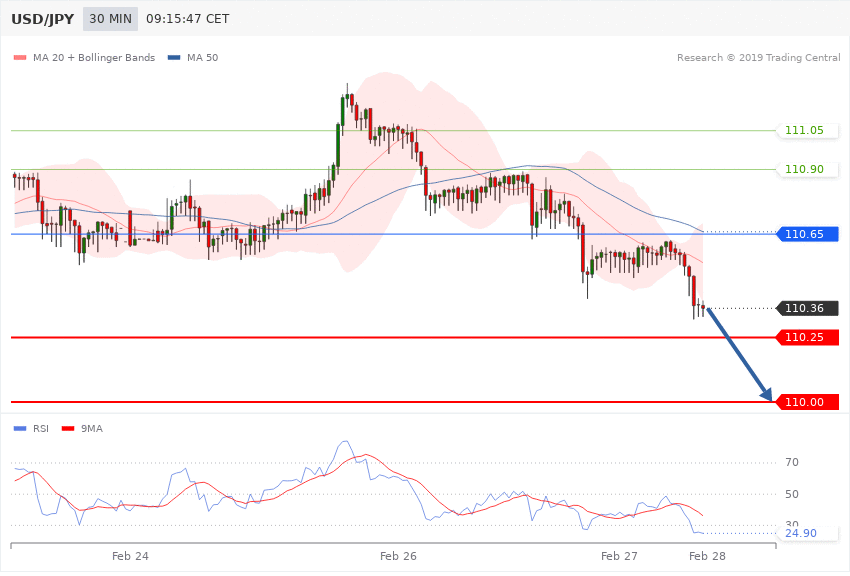Click the 9MA red legend swatch
Image resolution: width=850 pixels, height=576 pixels.
pyautogui.click(x=68, y=429)
